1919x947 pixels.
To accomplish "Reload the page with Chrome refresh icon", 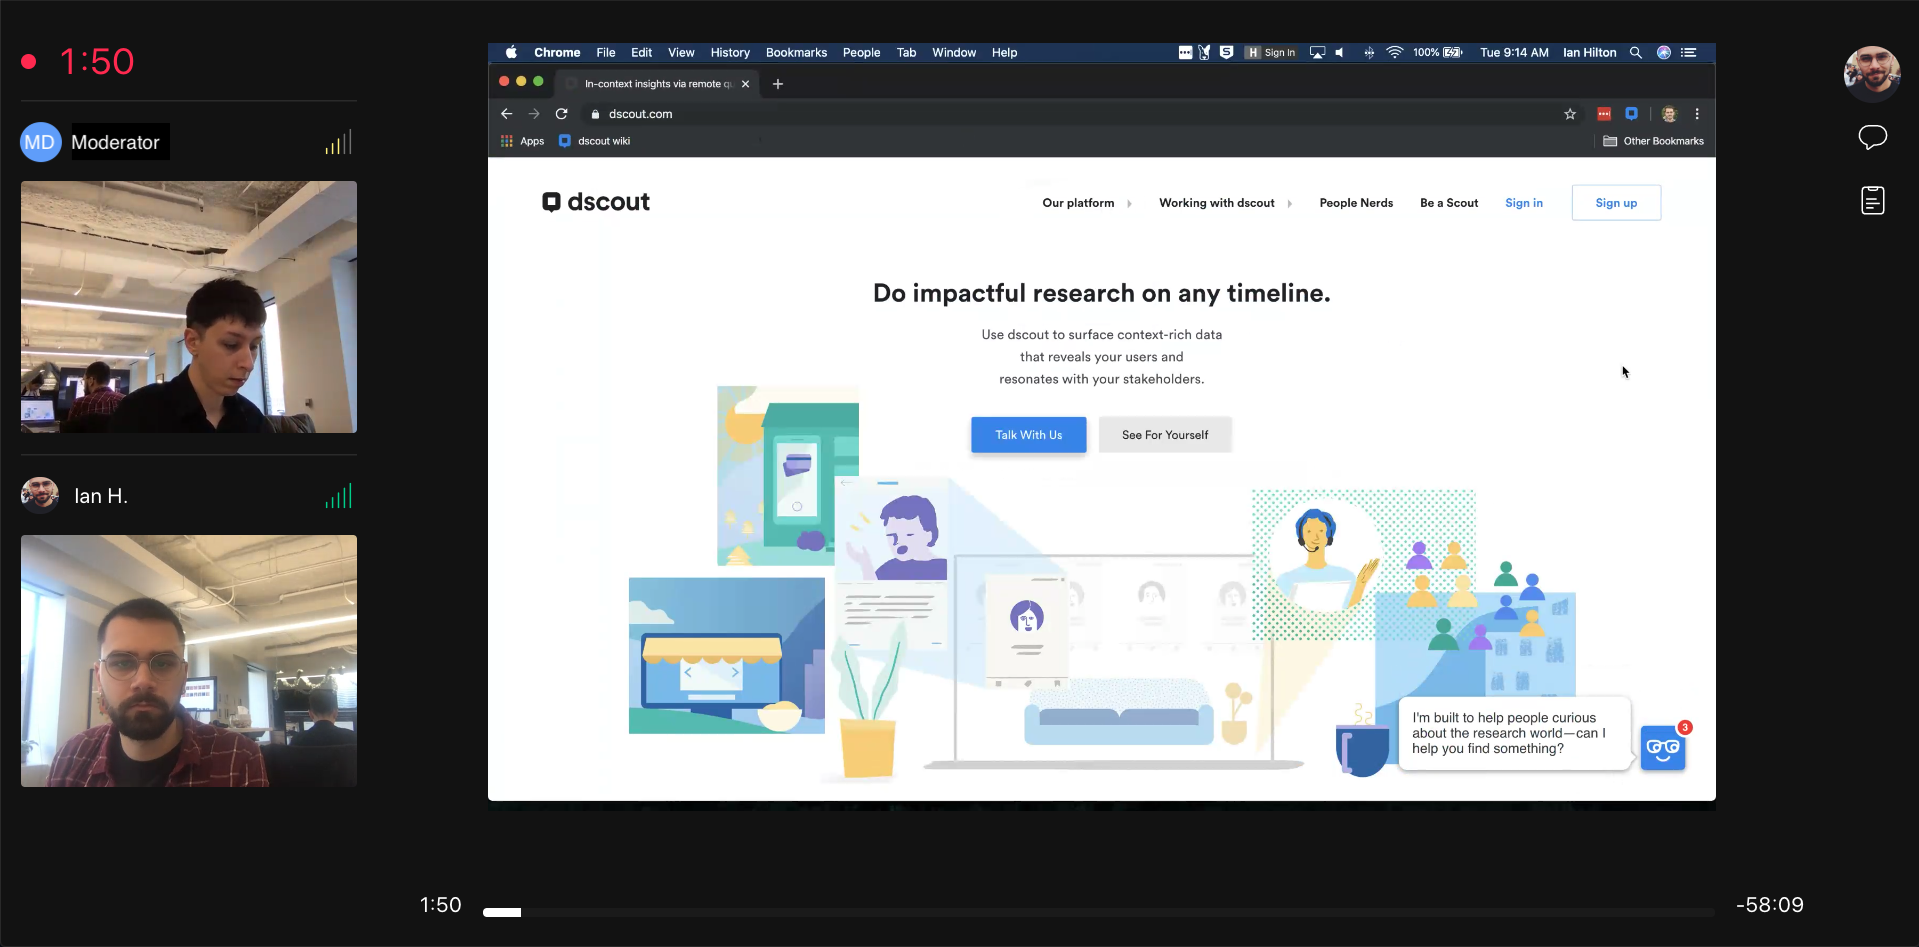I will point(562,114).
